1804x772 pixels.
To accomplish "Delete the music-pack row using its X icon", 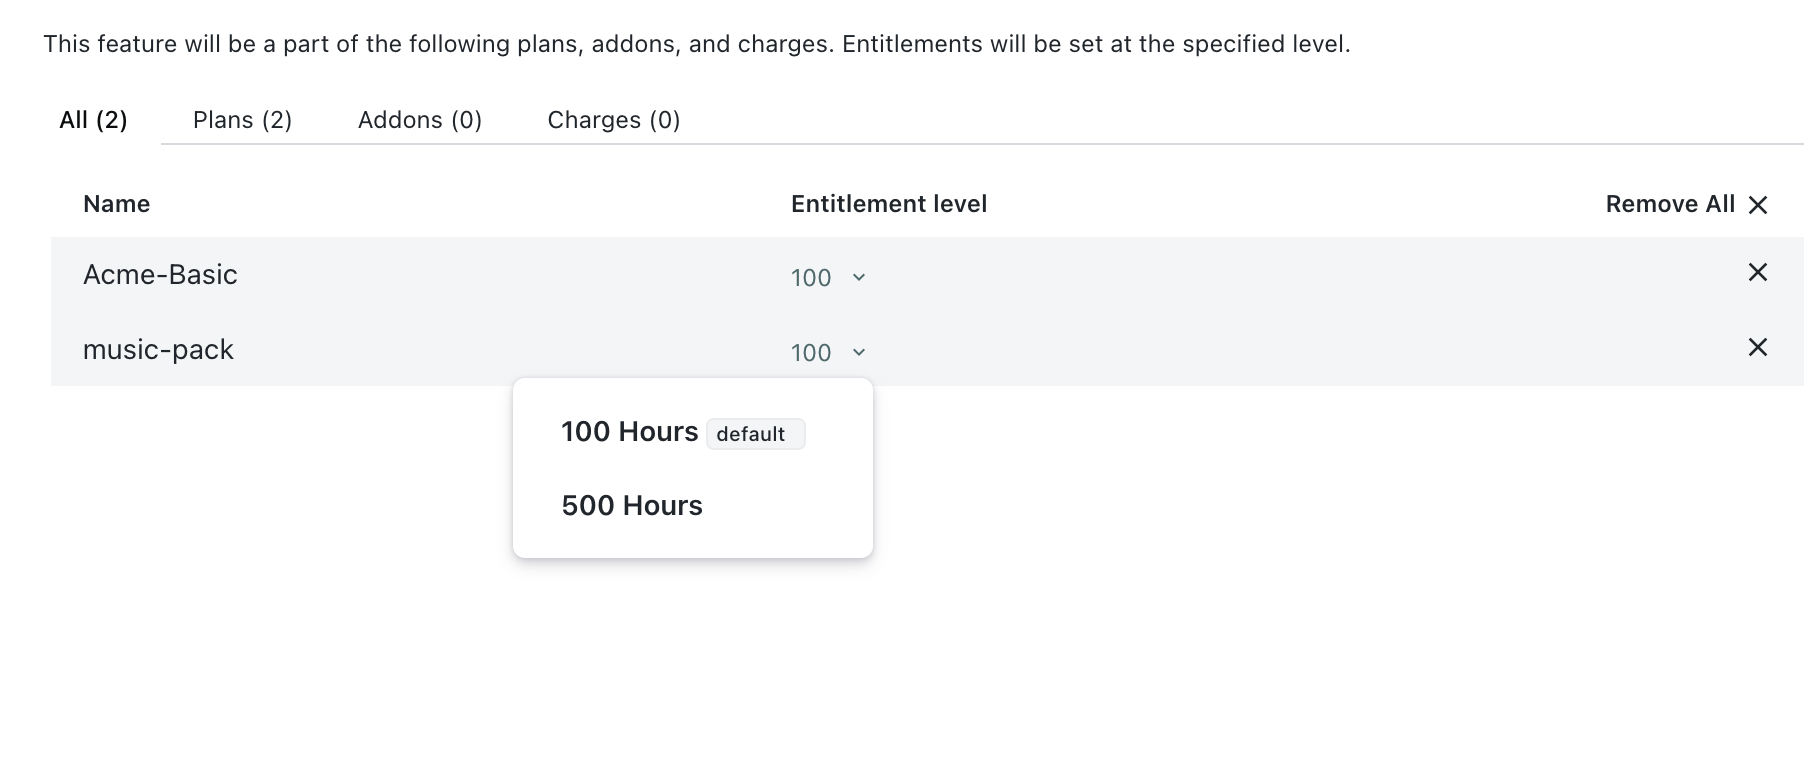I will pos(1757,347).
